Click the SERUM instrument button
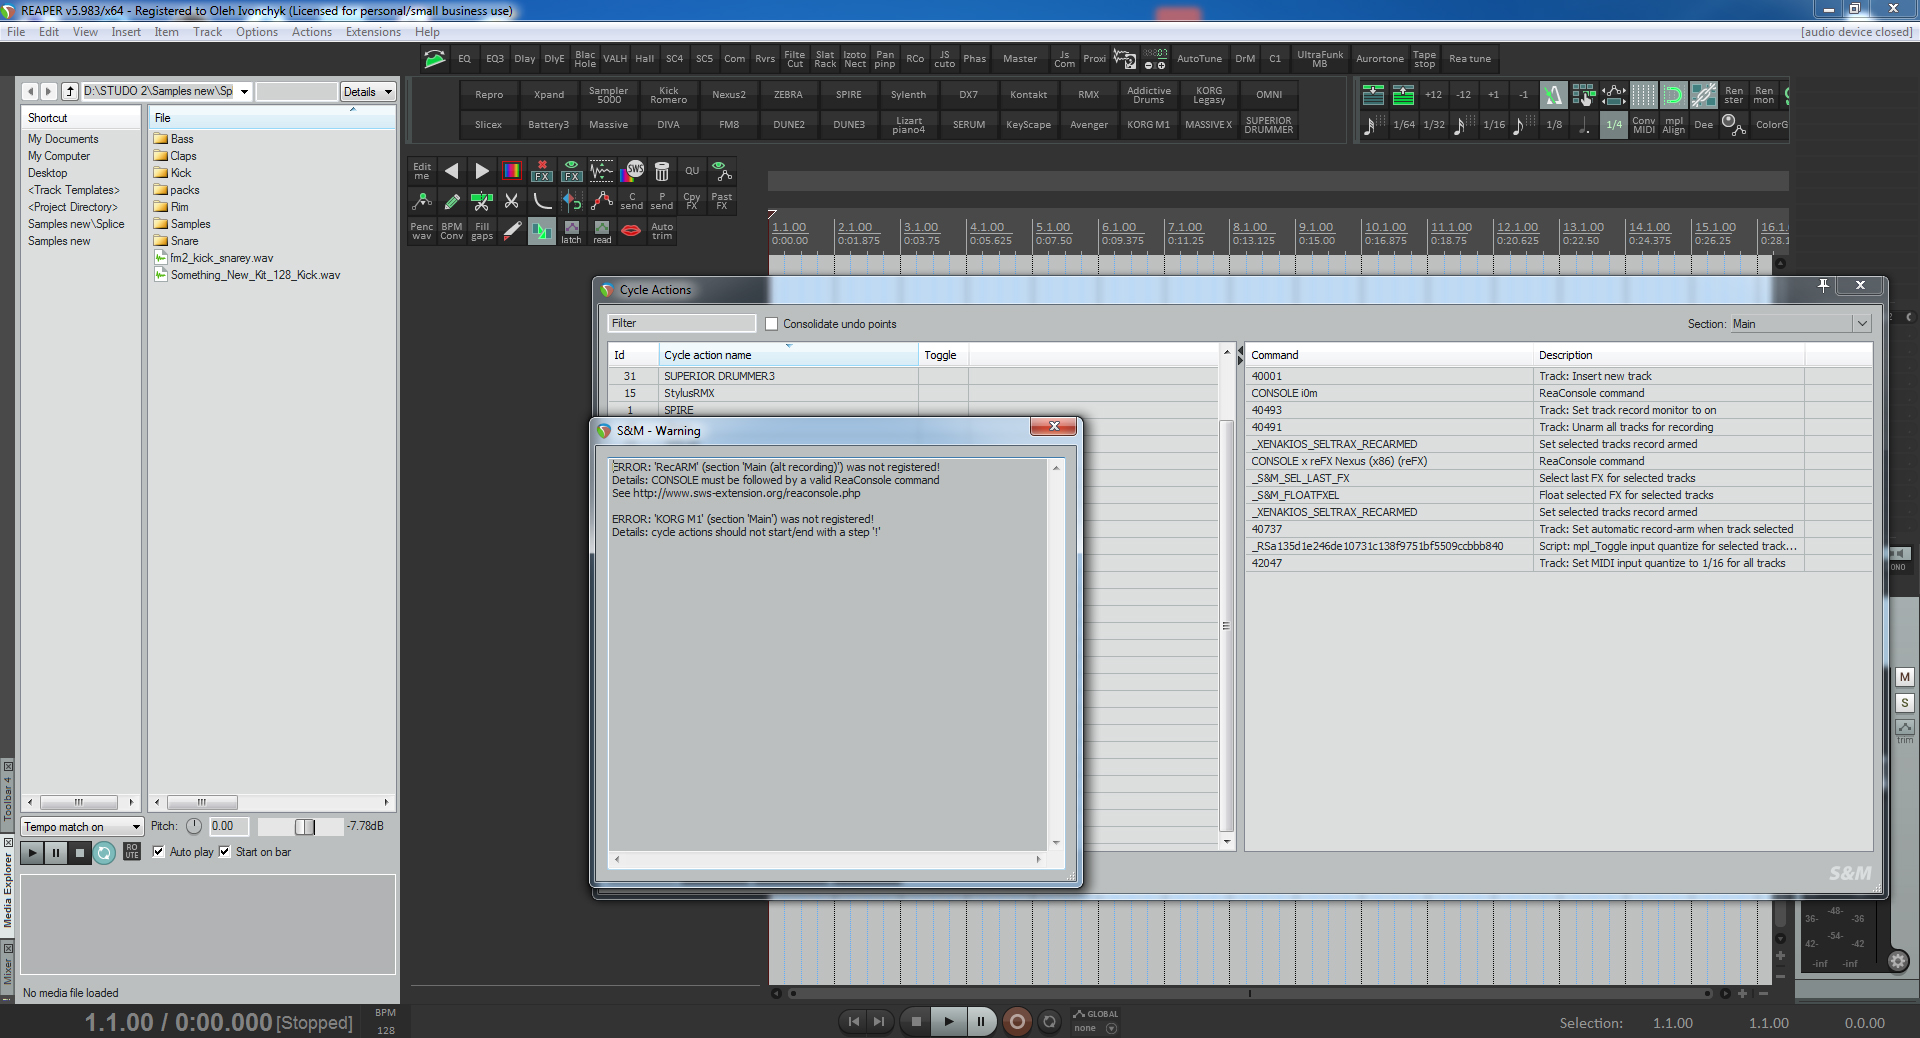 point(968,125)
